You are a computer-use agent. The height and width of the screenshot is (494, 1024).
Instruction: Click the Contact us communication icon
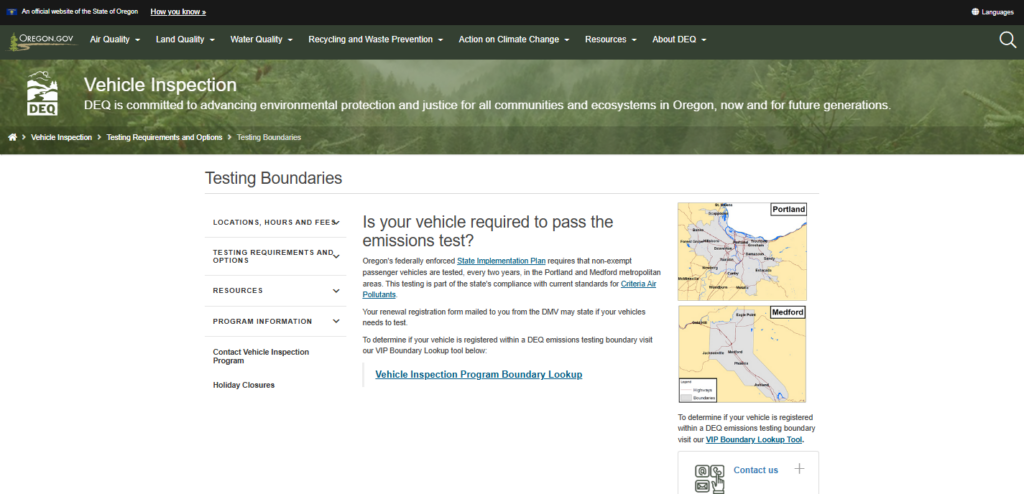(709, 477)
